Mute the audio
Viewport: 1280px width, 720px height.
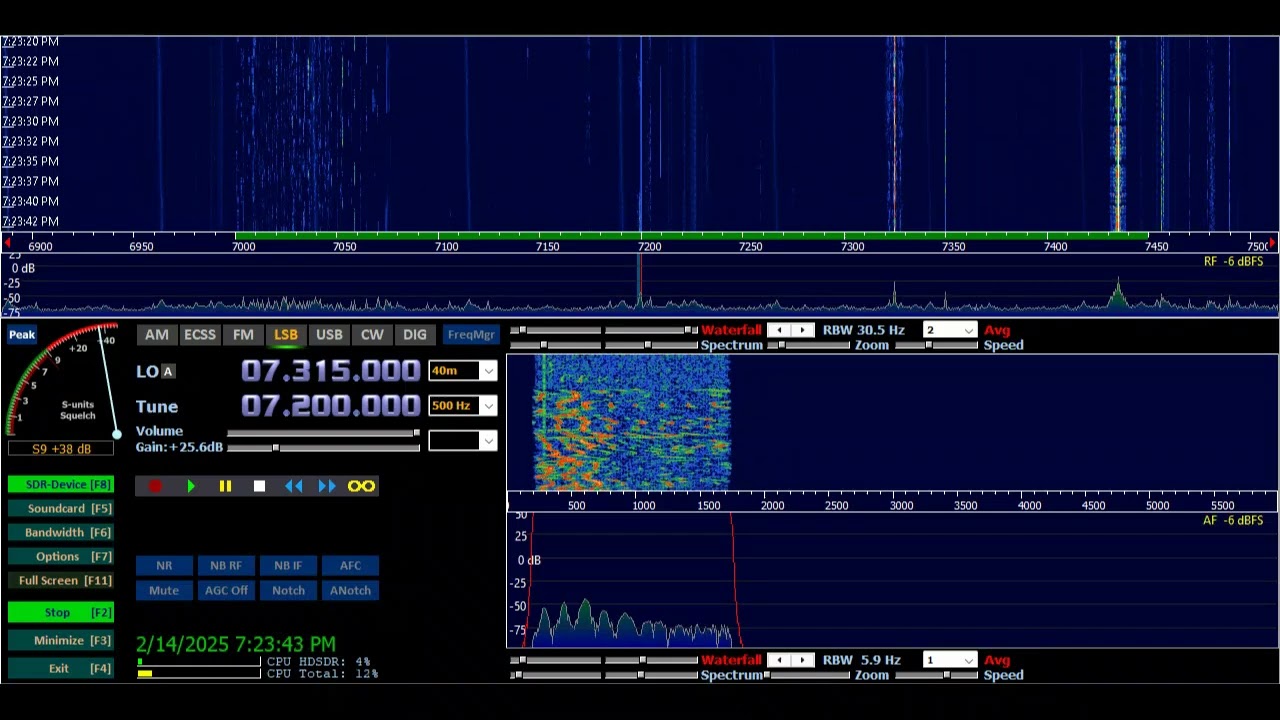(164, 591)
